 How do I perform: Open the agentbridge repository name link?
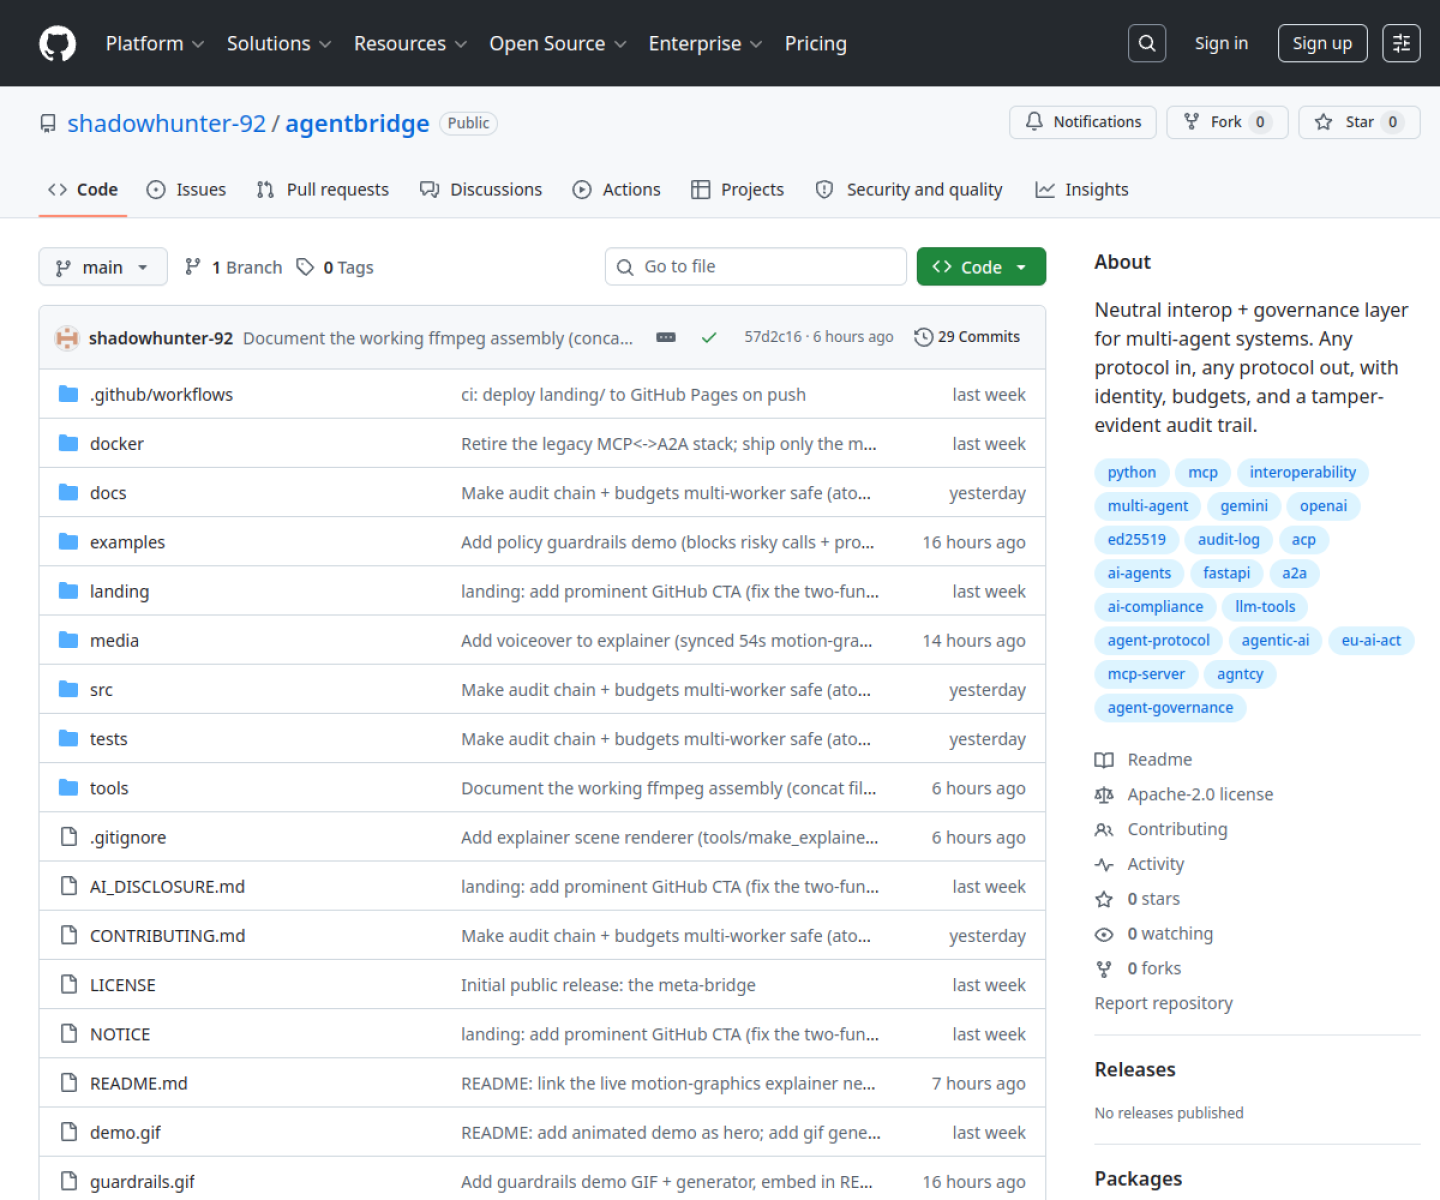click(x=357, y=123)
